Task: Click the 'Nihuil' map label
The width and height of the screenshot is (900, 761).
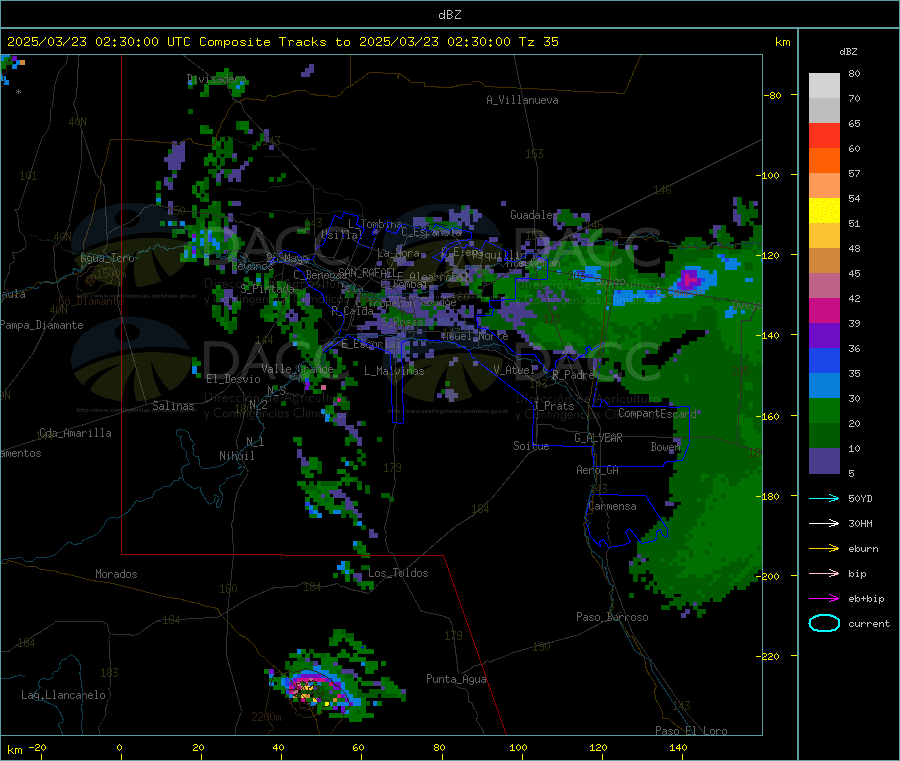Action: (237, 456)
